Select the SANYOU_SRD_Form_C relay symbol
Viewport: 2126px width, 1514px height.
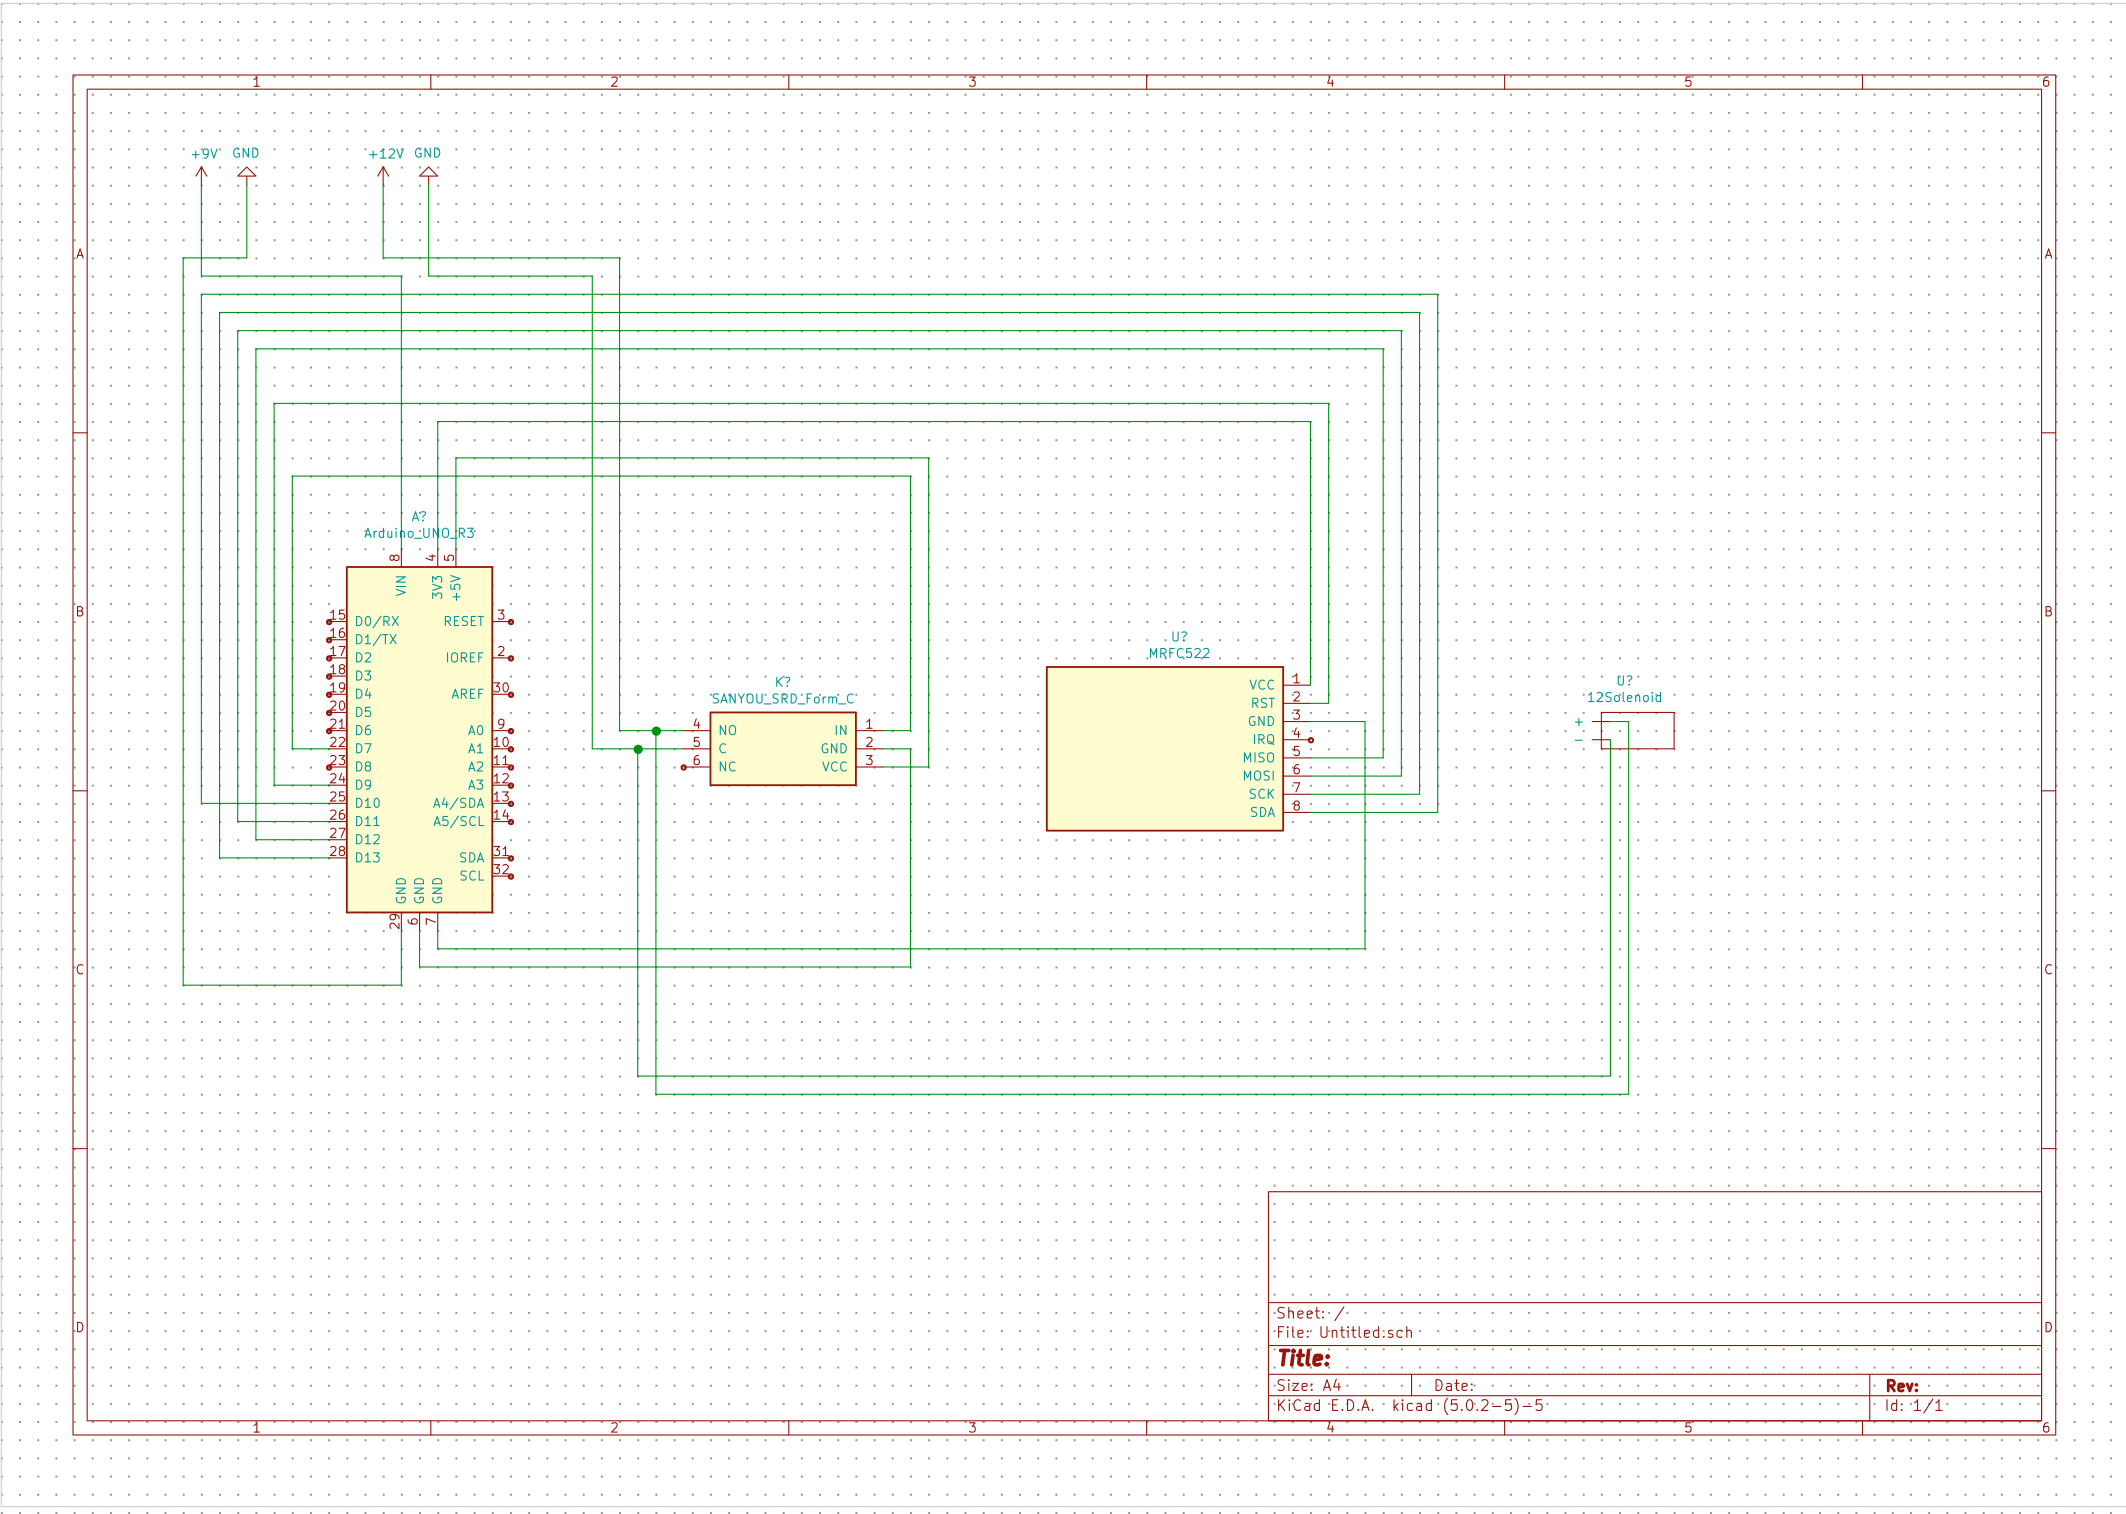(x=783, y=748)
